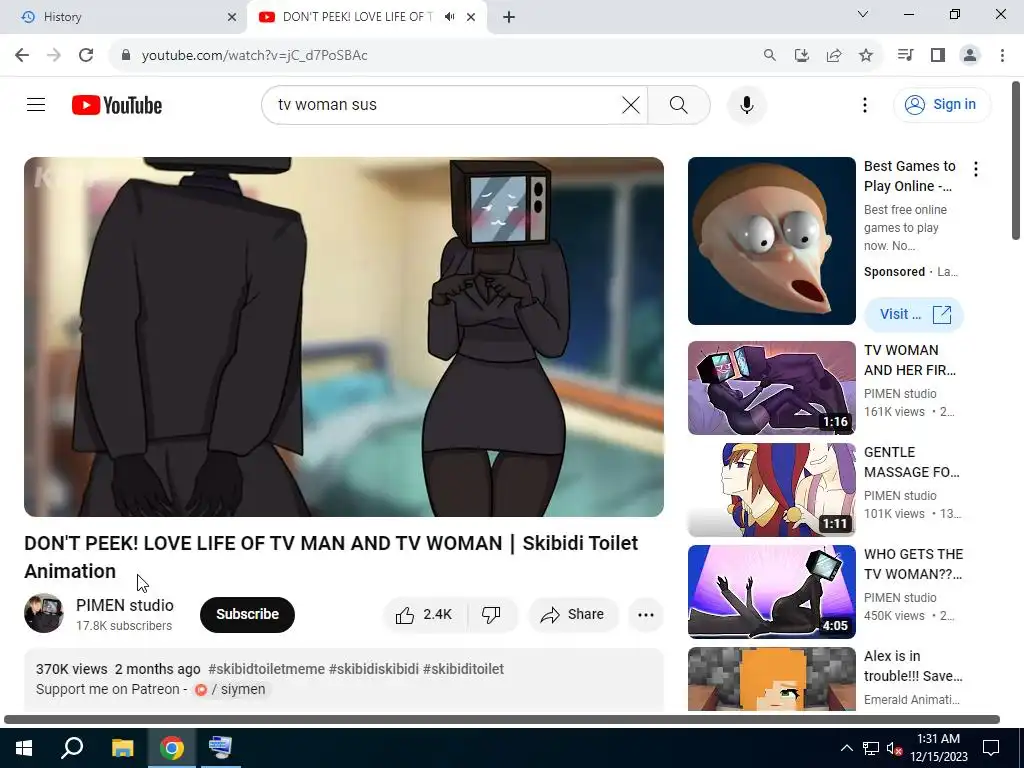Viewport: 1024px width, 768px height.
Task: Expand the video description box
Action: coord(344,679)
